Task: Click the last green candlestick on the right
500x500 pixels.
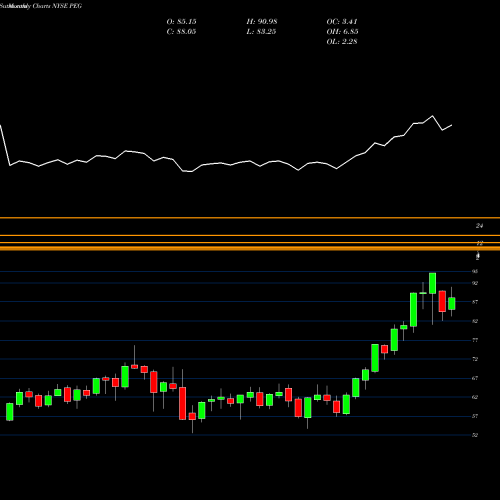Action: click(x=452, y=304)
